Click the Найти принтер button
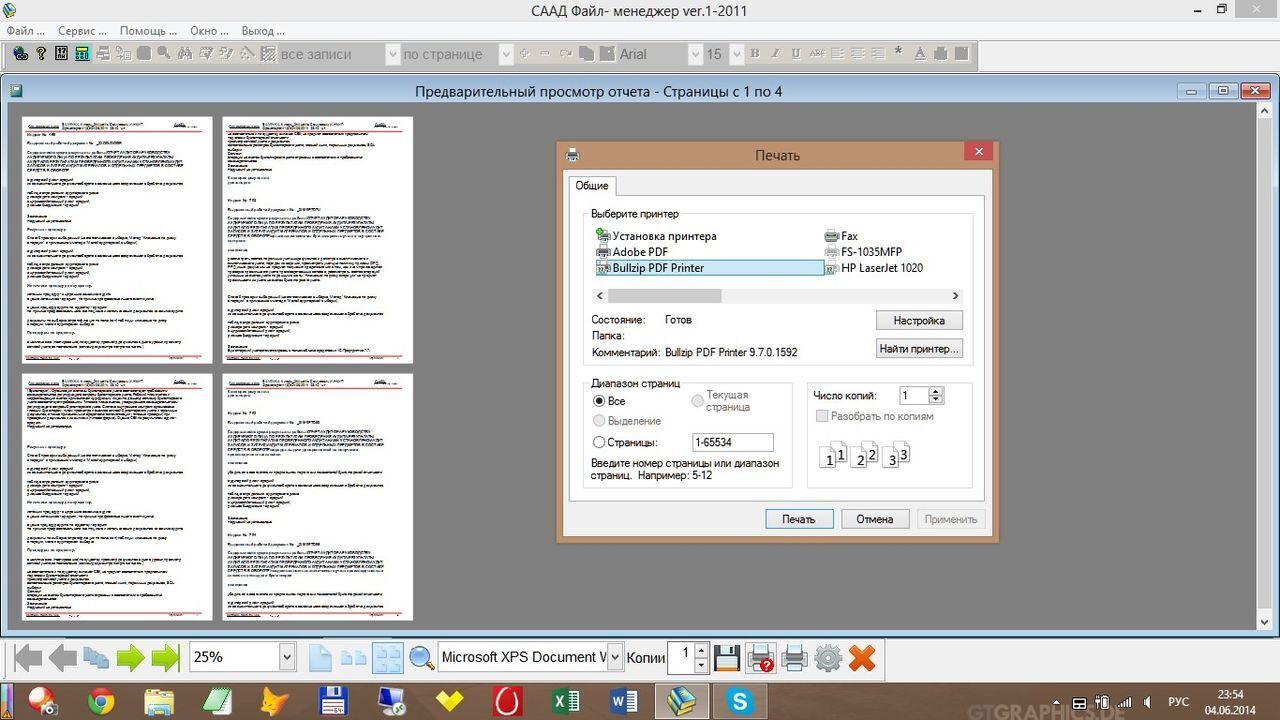The width and height of the screenshot is (1280, 720). [x=919, y=349]
